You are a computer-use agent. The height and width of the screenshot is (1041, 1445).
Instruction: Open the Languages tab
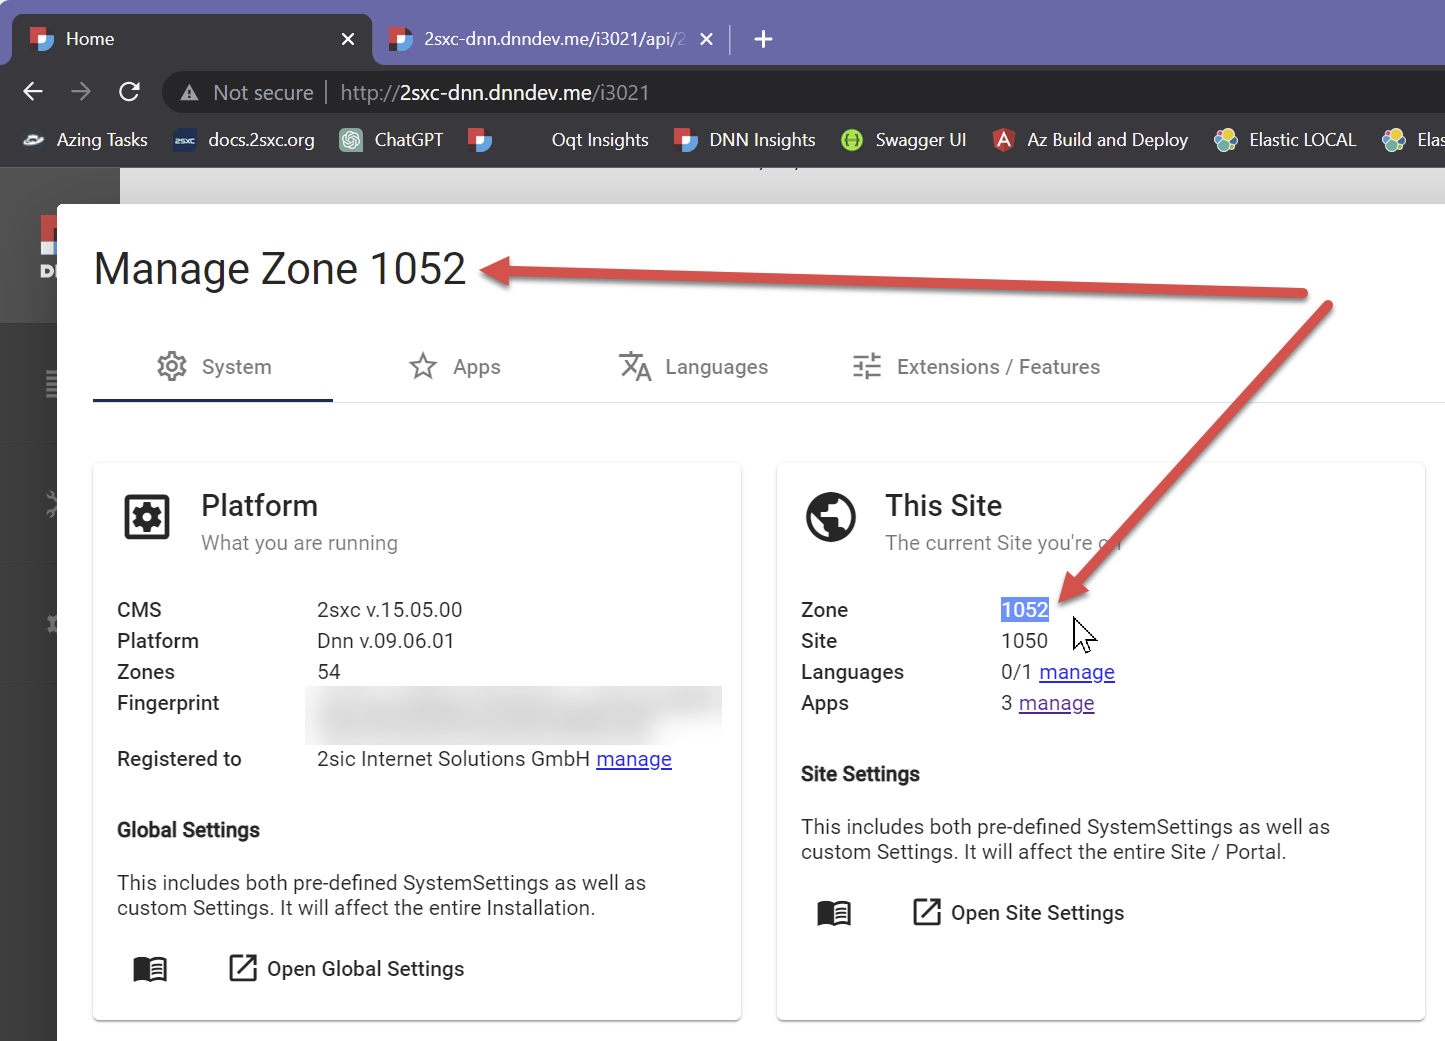coord(693,367)
